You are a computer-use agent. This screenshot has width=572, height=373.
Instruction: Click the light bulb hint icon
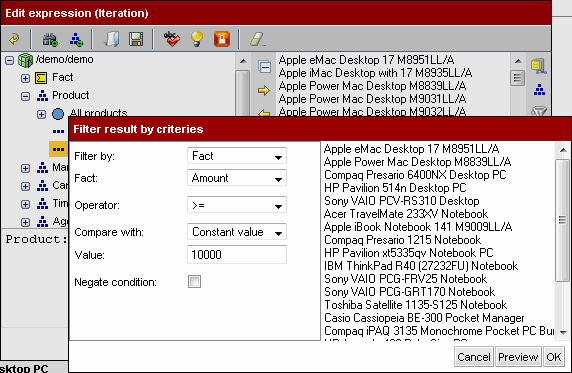[x=197, y=39]
